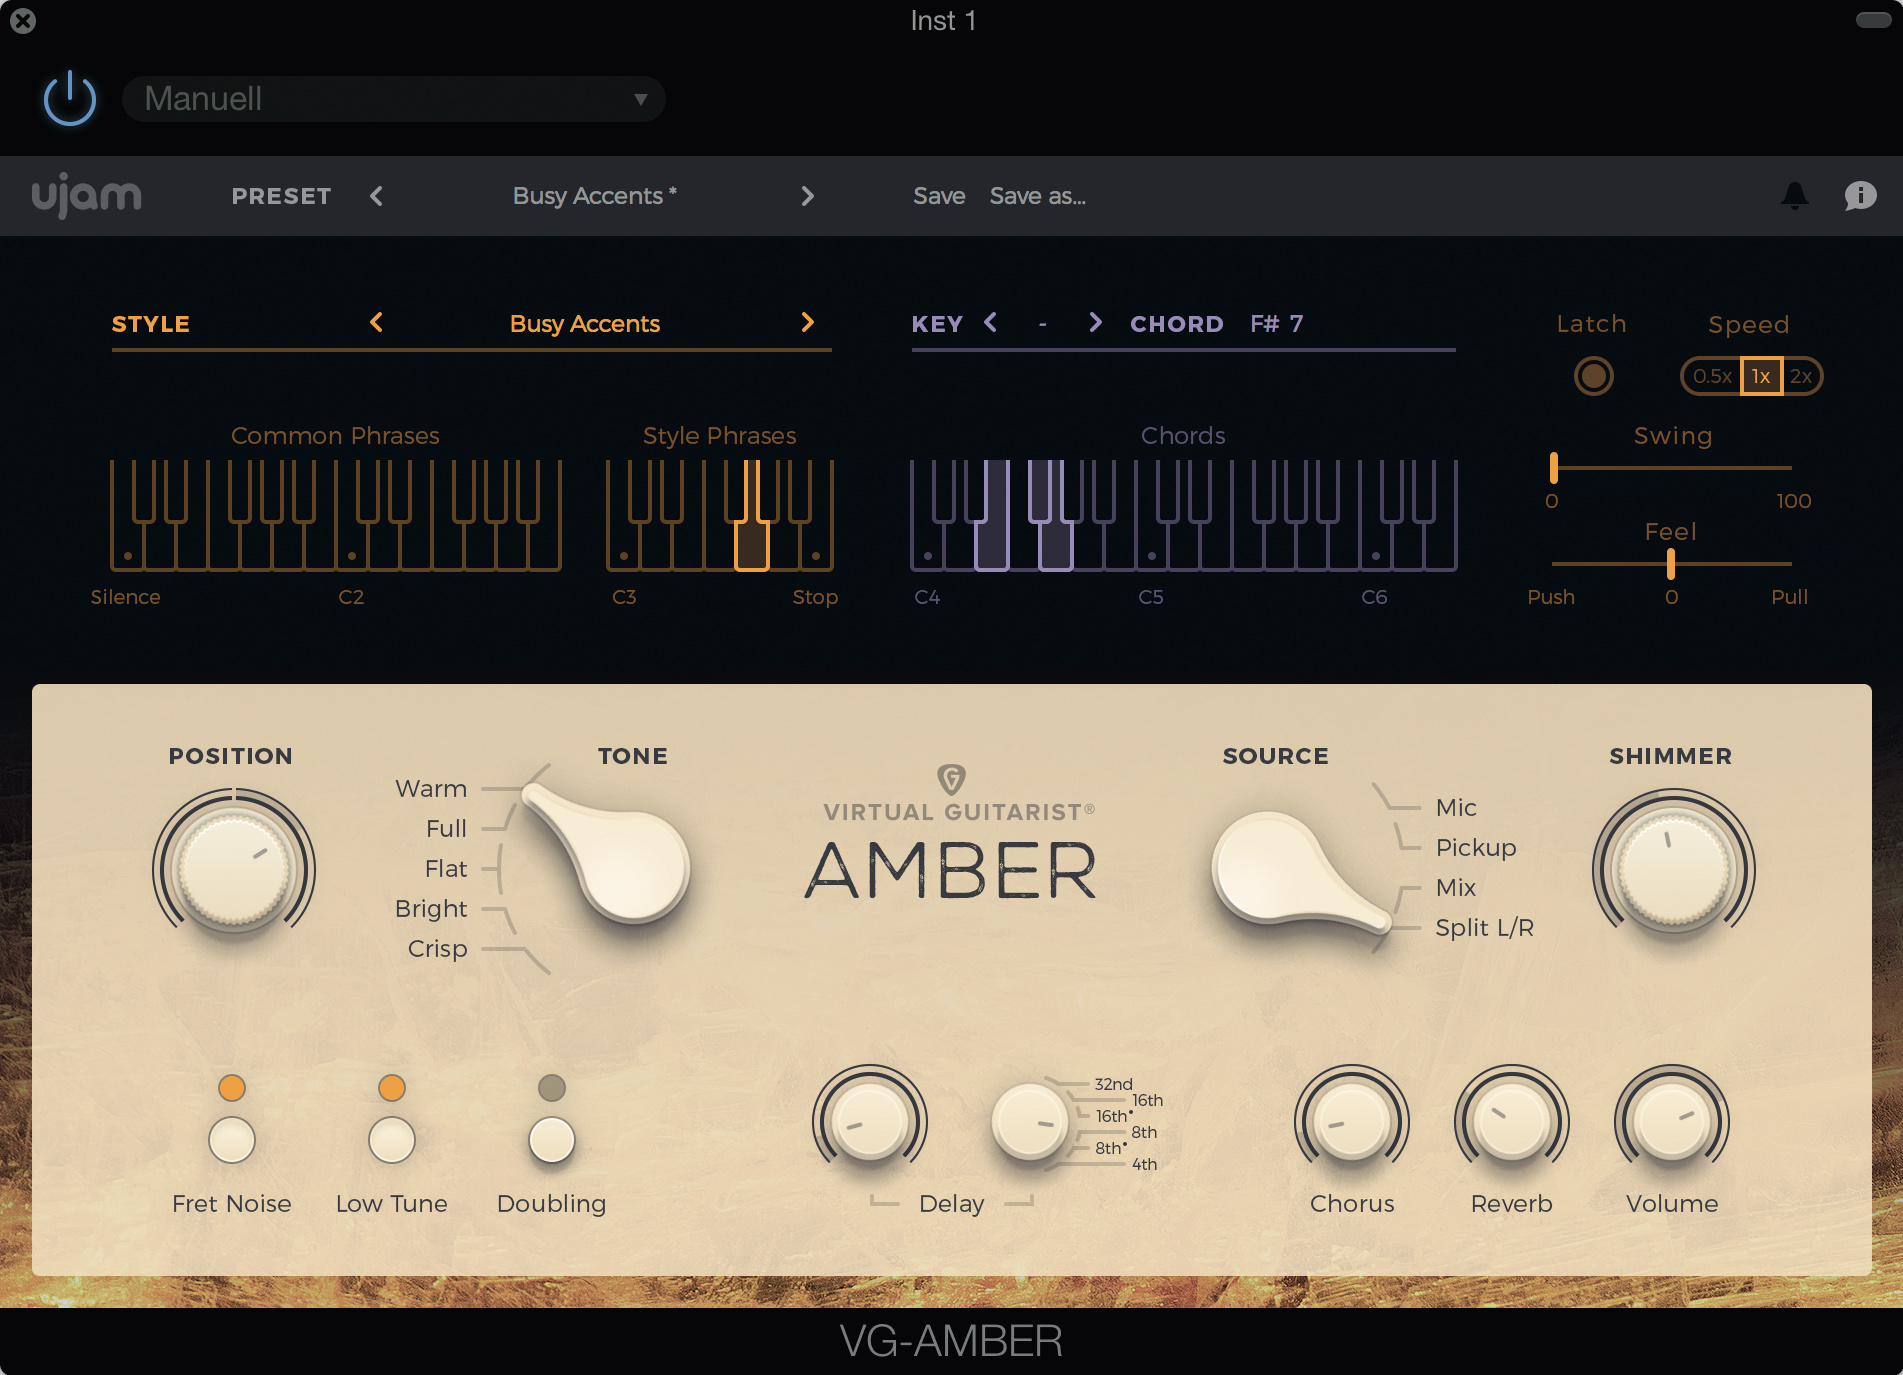The width and height of the screenshot is (1903, 1375).
Task: Click the Position knob
Action: pos(234,868)
